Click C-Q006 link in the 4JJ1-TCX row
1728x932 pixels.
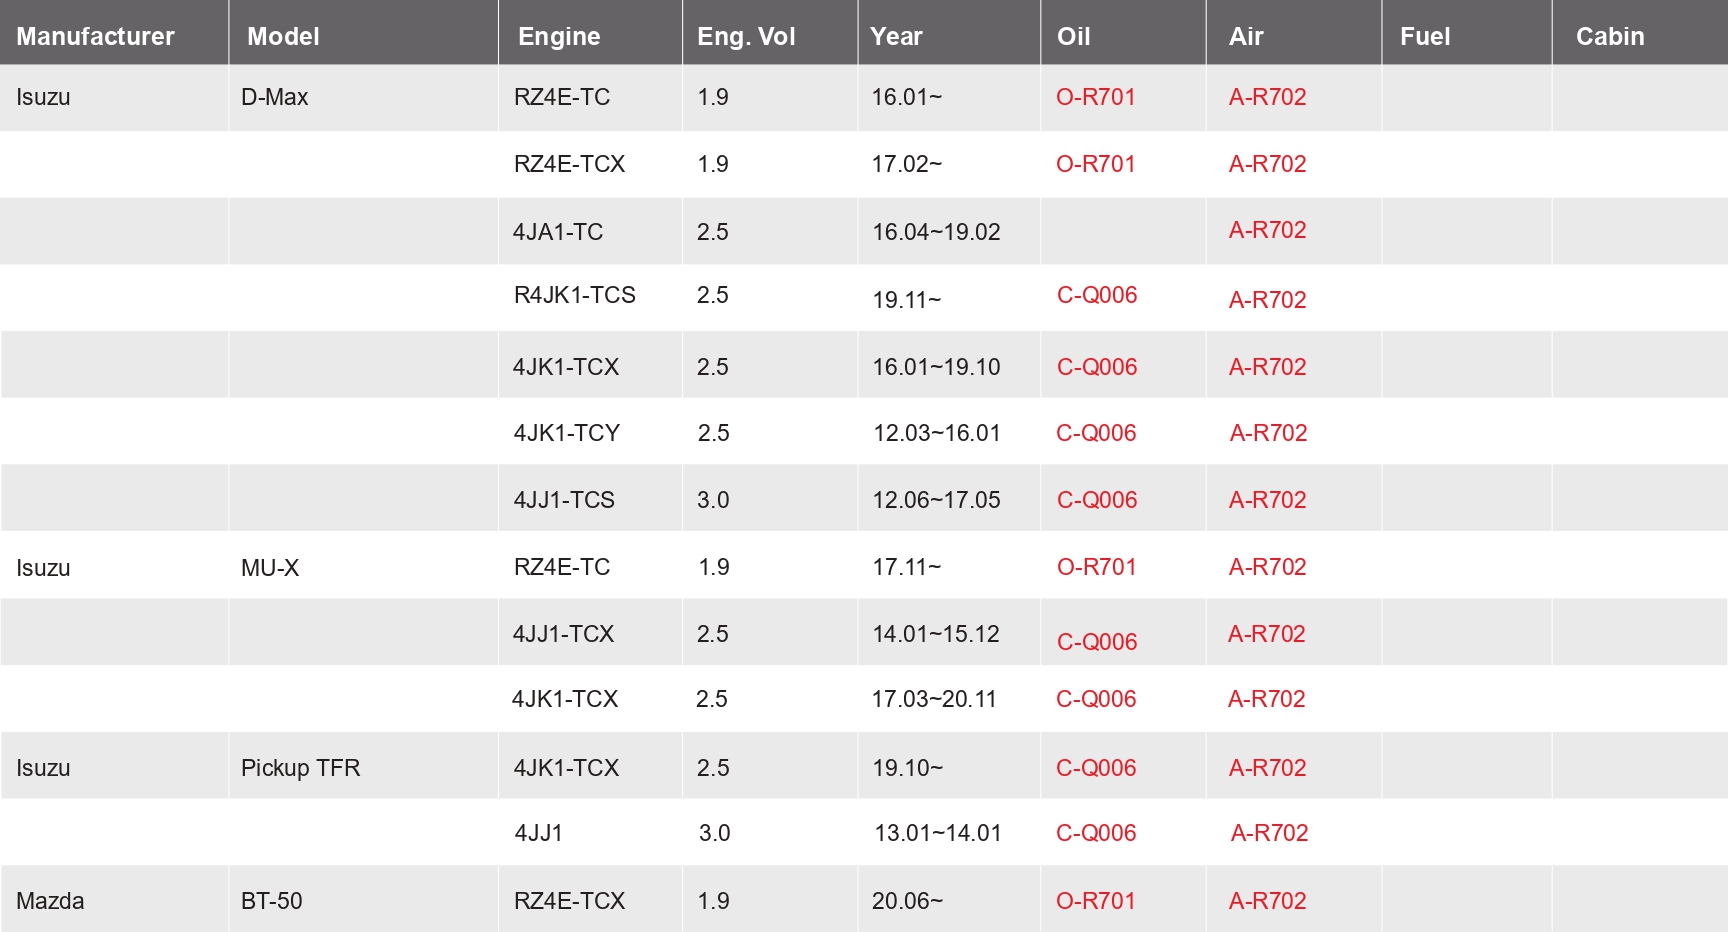pyautogui.click(x=1097, y=642)
